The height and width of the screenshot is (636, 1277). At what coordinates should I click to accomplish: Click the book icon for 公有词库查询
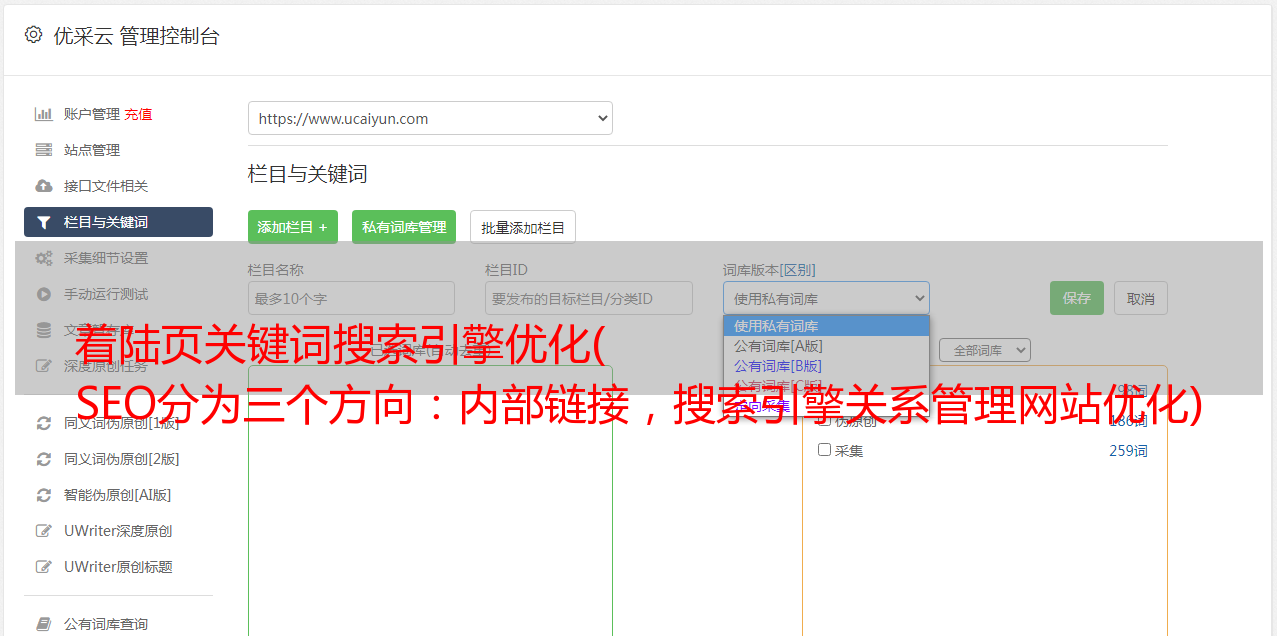coord(44,624)
